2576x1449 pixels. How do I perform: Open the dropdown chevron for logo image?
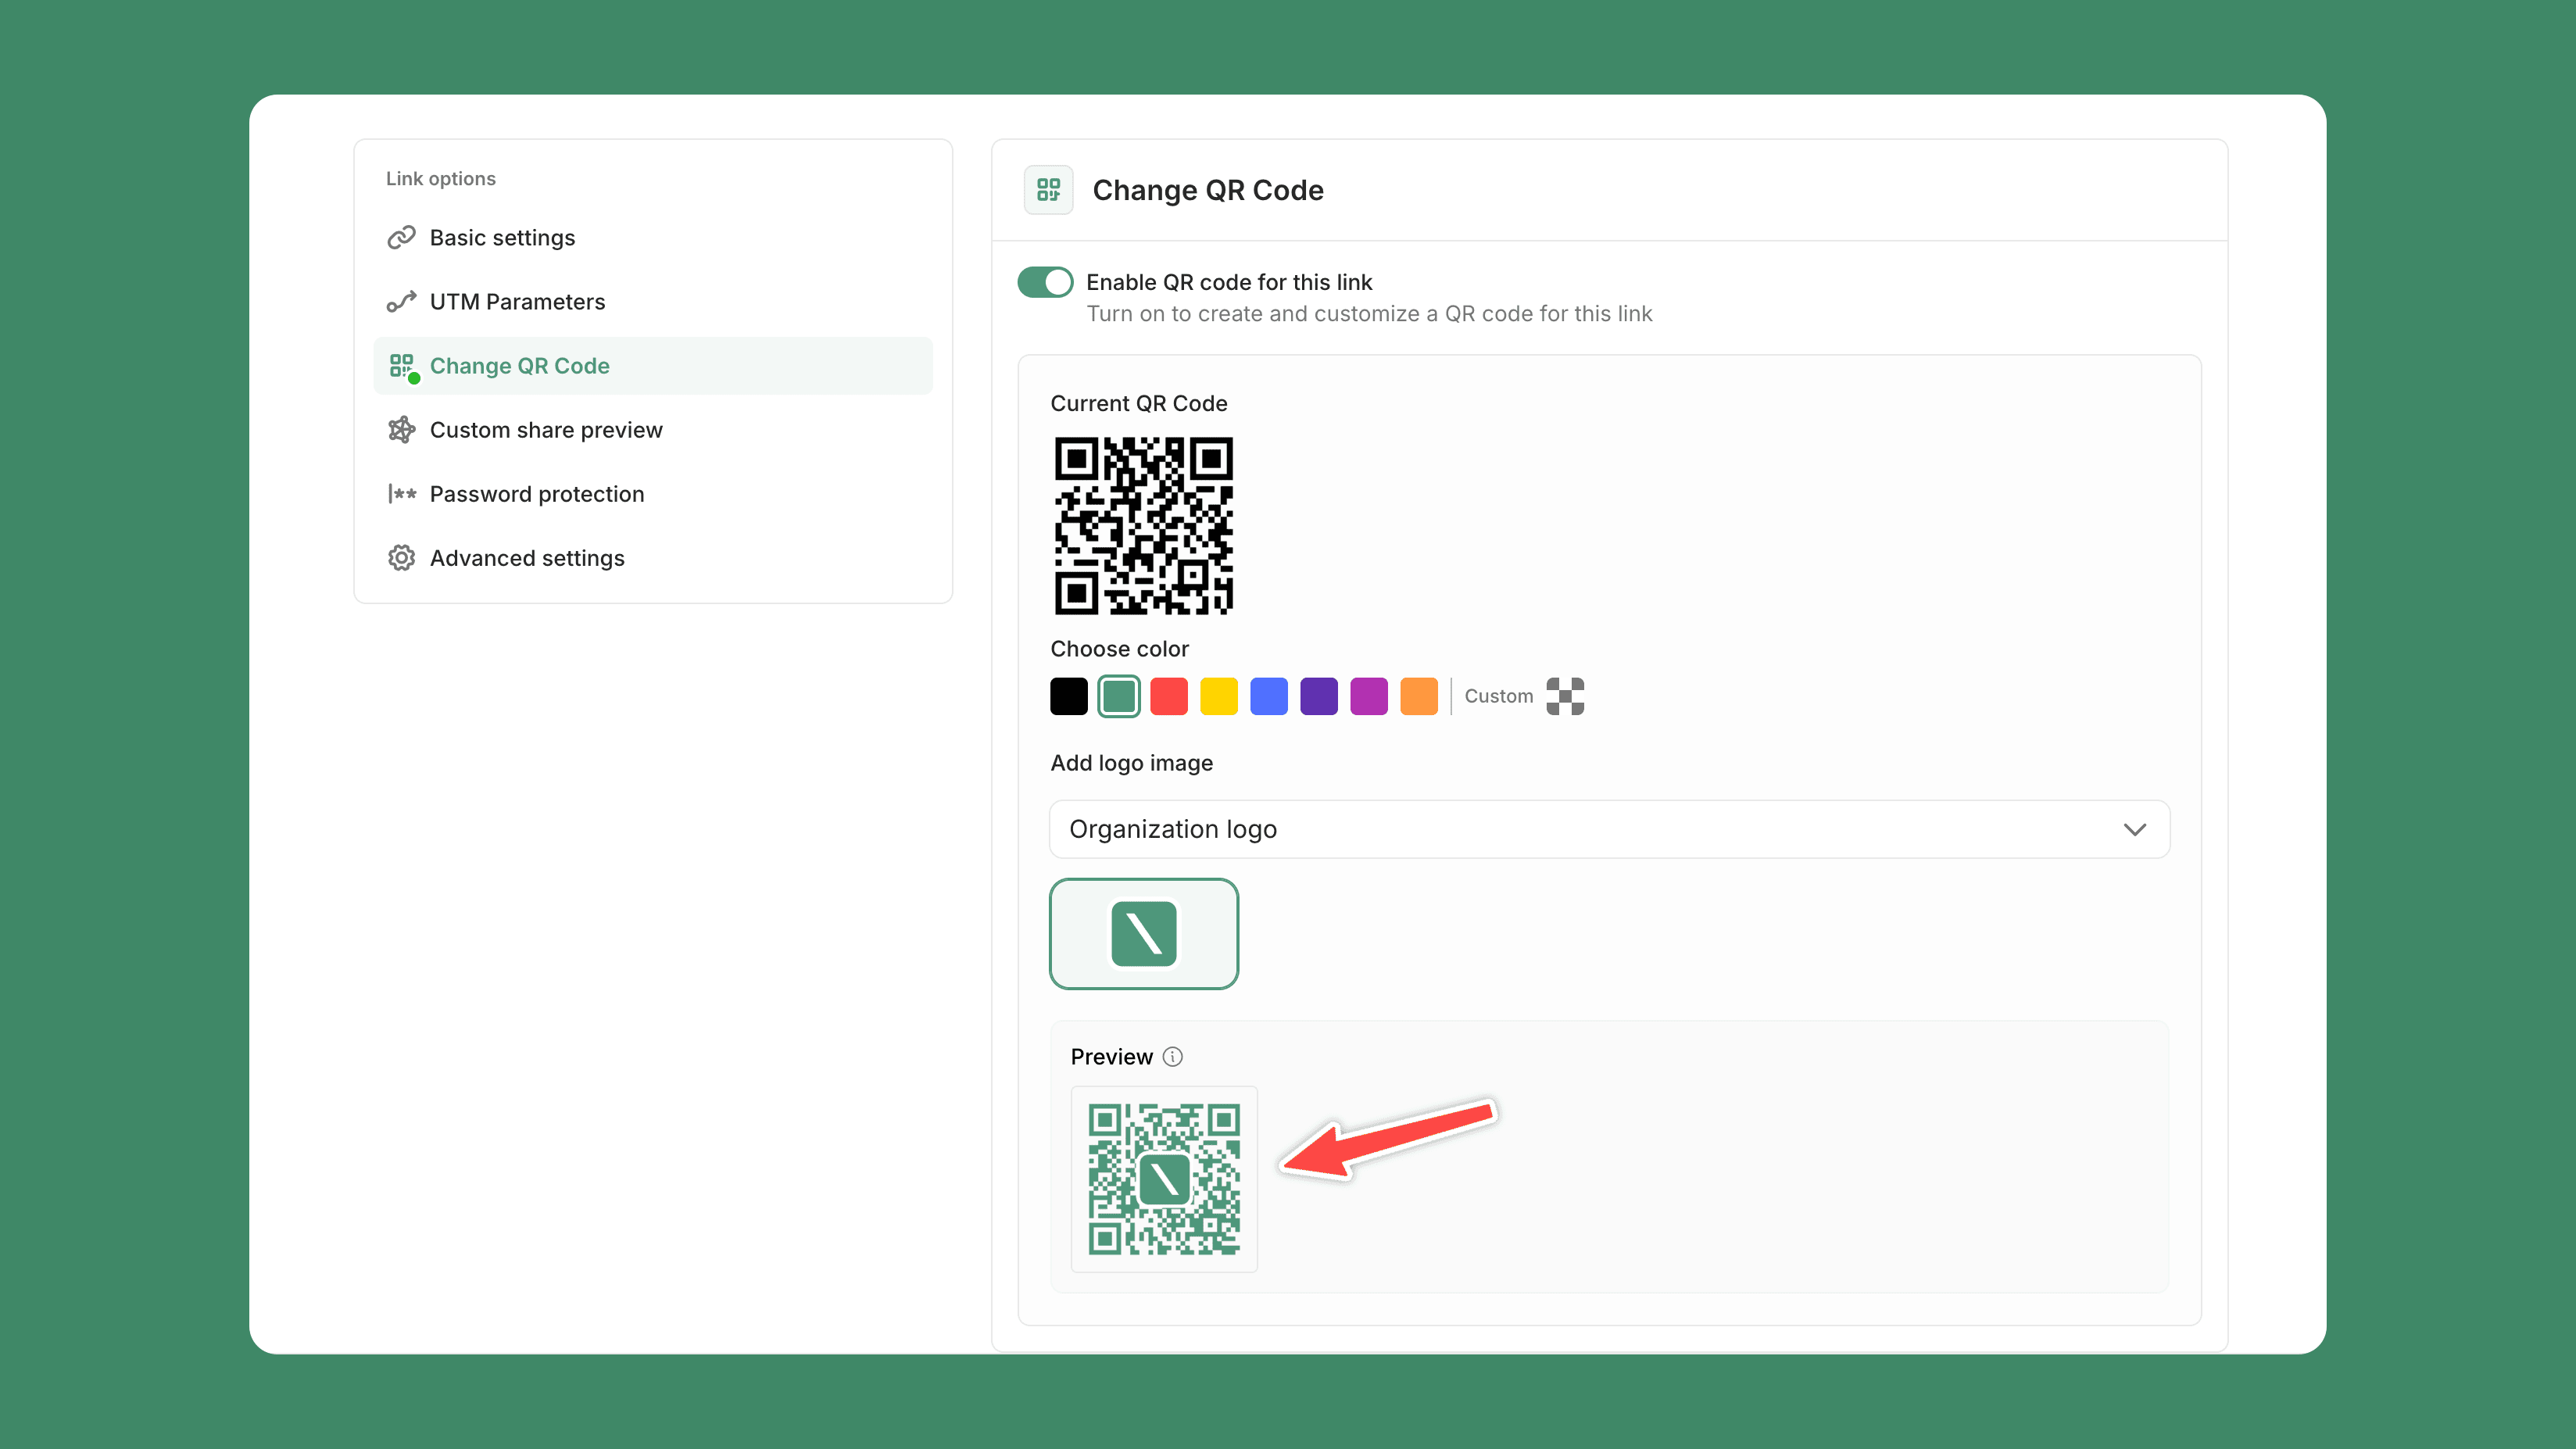coord(2135,829)
